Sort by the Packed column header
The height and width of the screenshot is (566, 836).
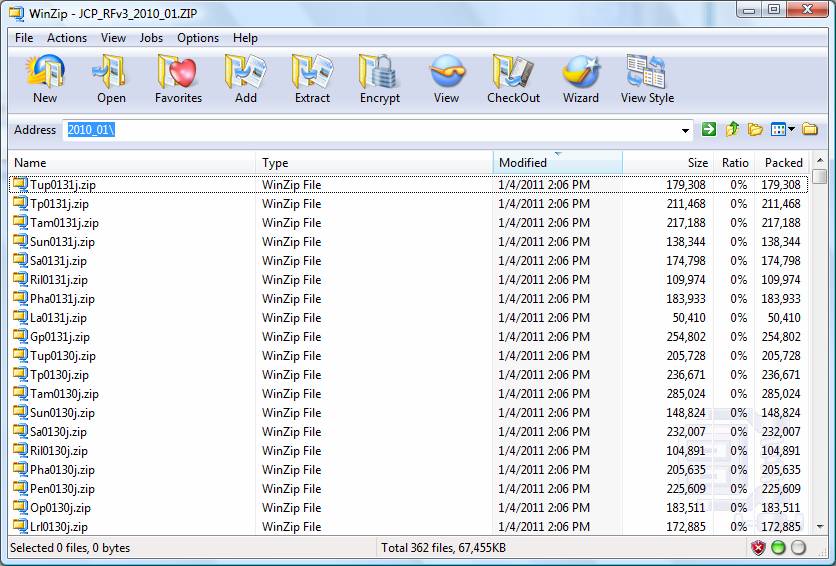[x=782, y=163]
